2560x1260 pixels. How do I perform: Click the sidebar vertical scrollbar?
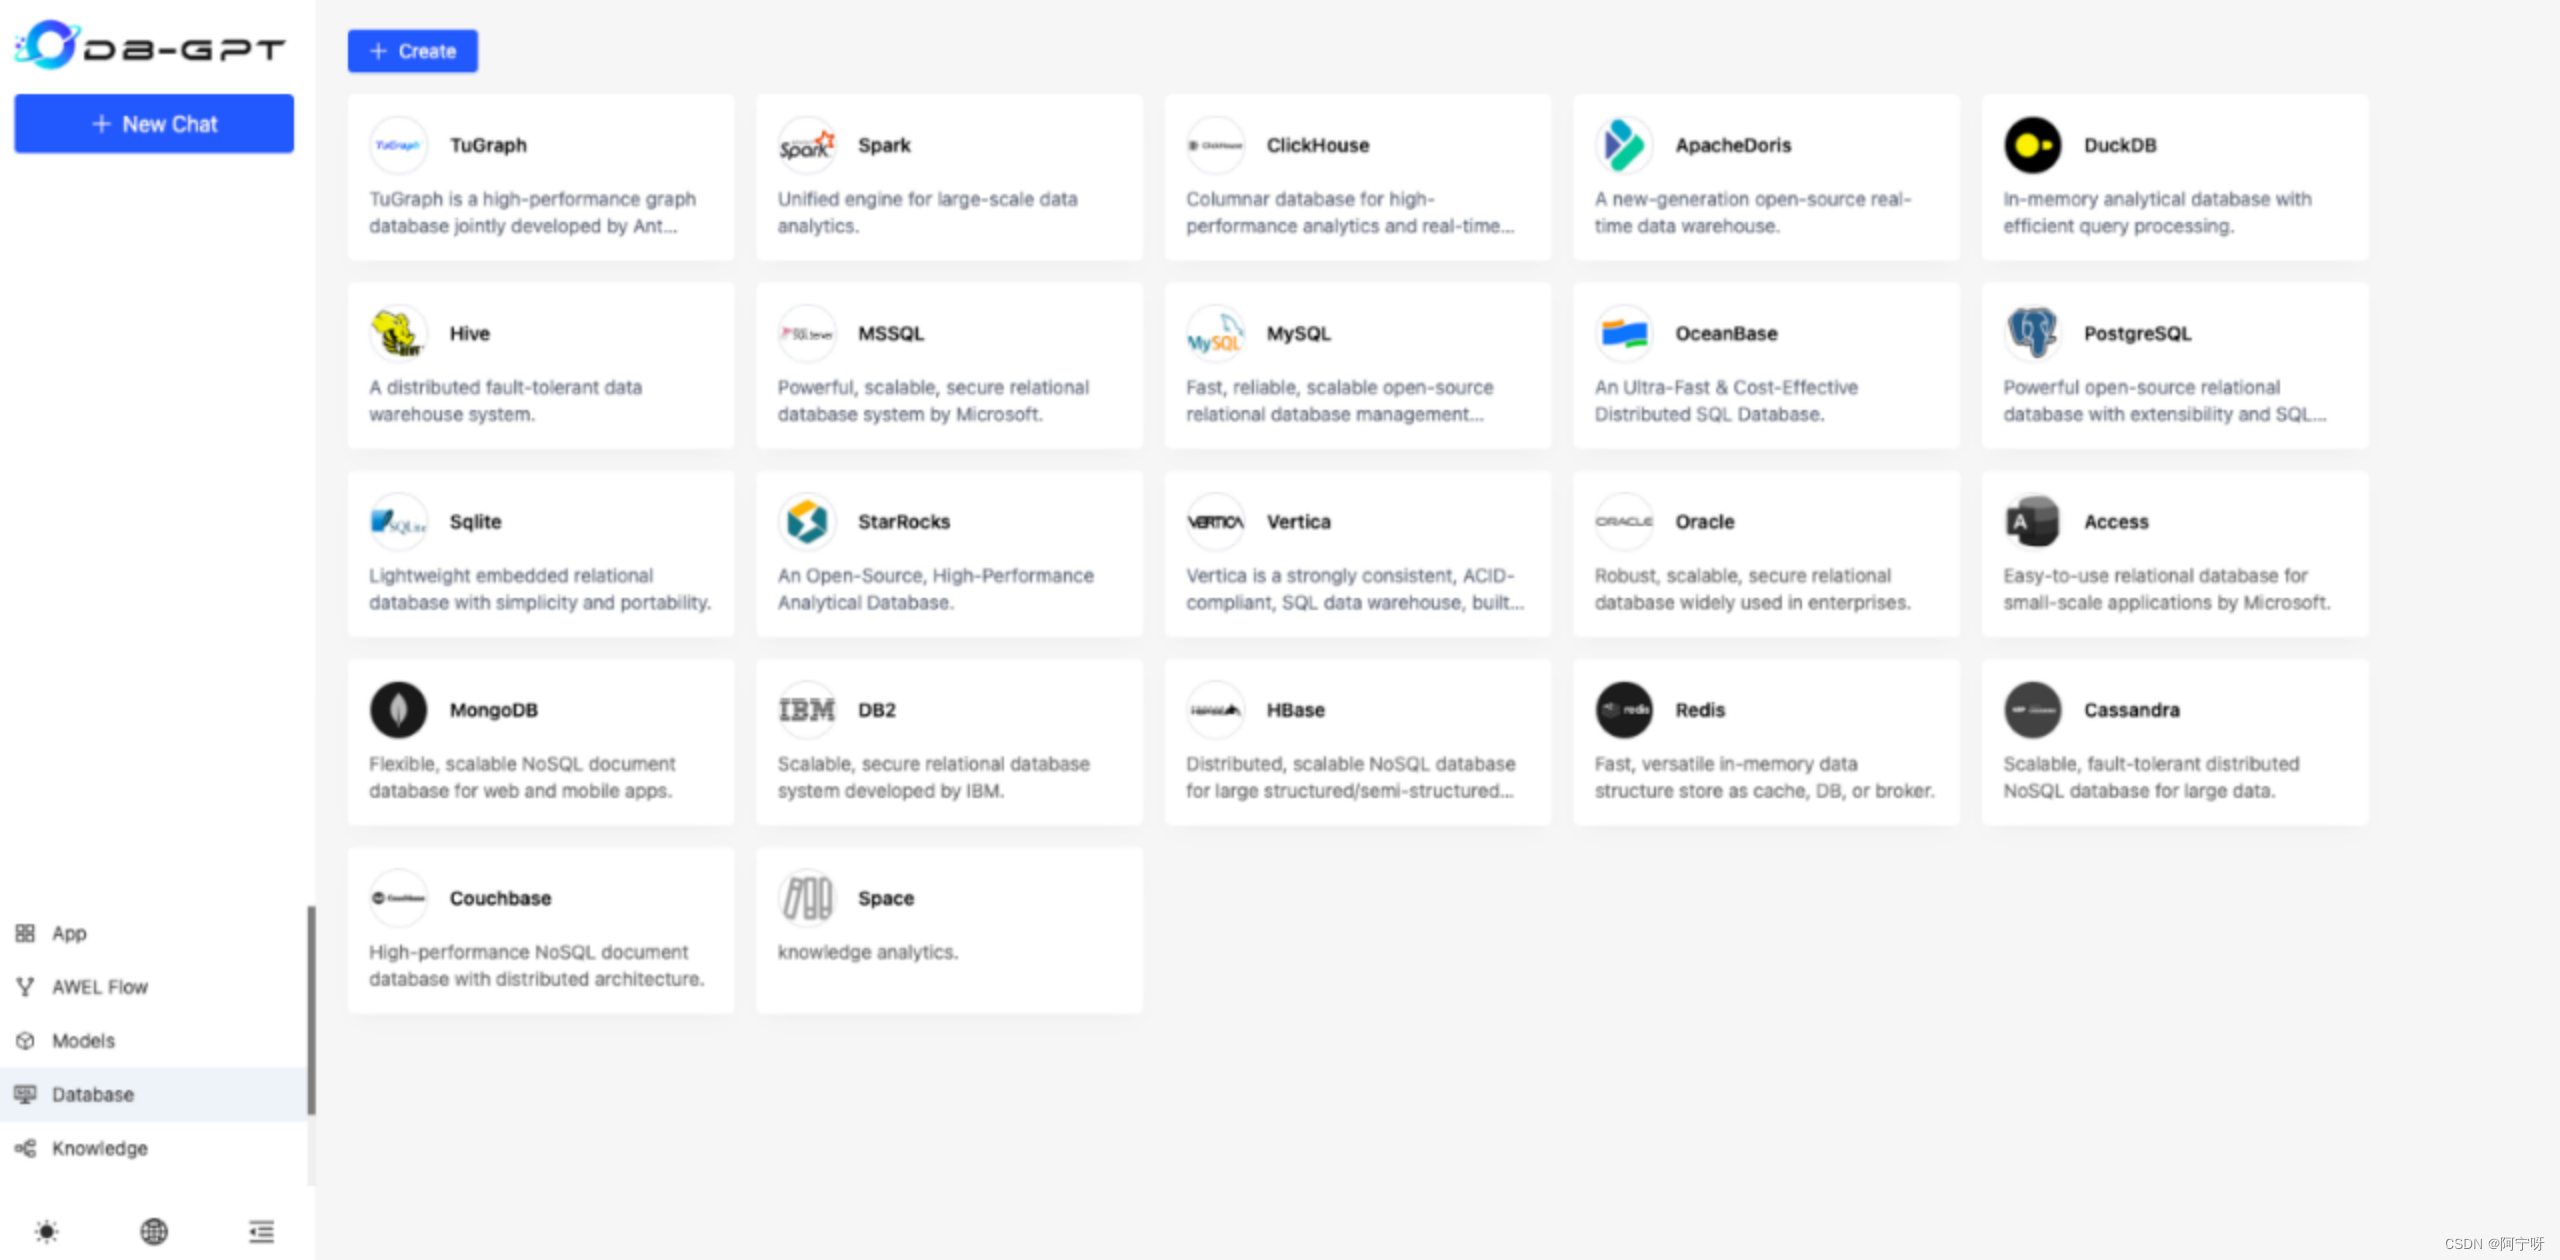[x=311, y=1010]
